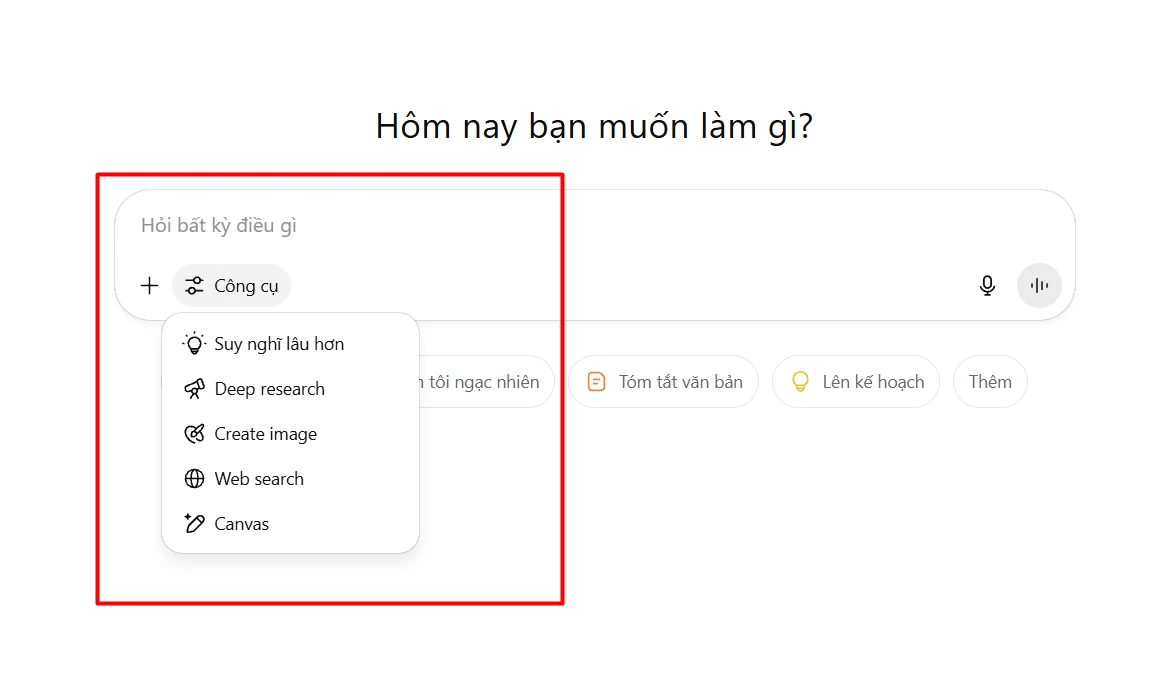Open the Công cụ tools dropdown
This screenshot has width=1161, height=692.
[x=232, y=286]
